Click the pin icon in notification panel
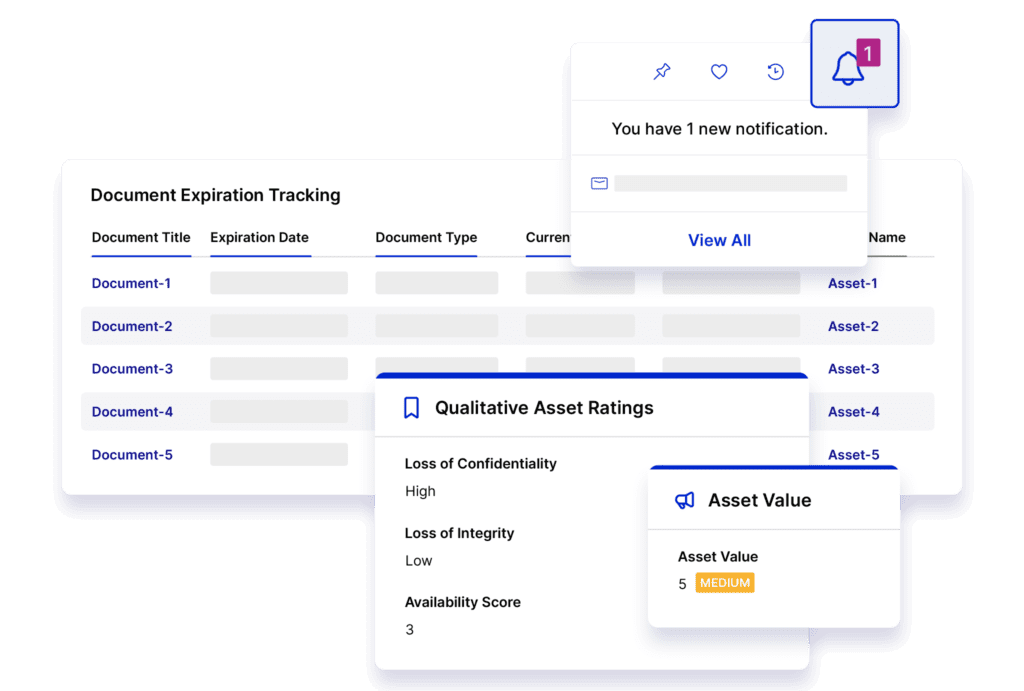The height and width of the screenshot is (691, 1024). (662, 71)
